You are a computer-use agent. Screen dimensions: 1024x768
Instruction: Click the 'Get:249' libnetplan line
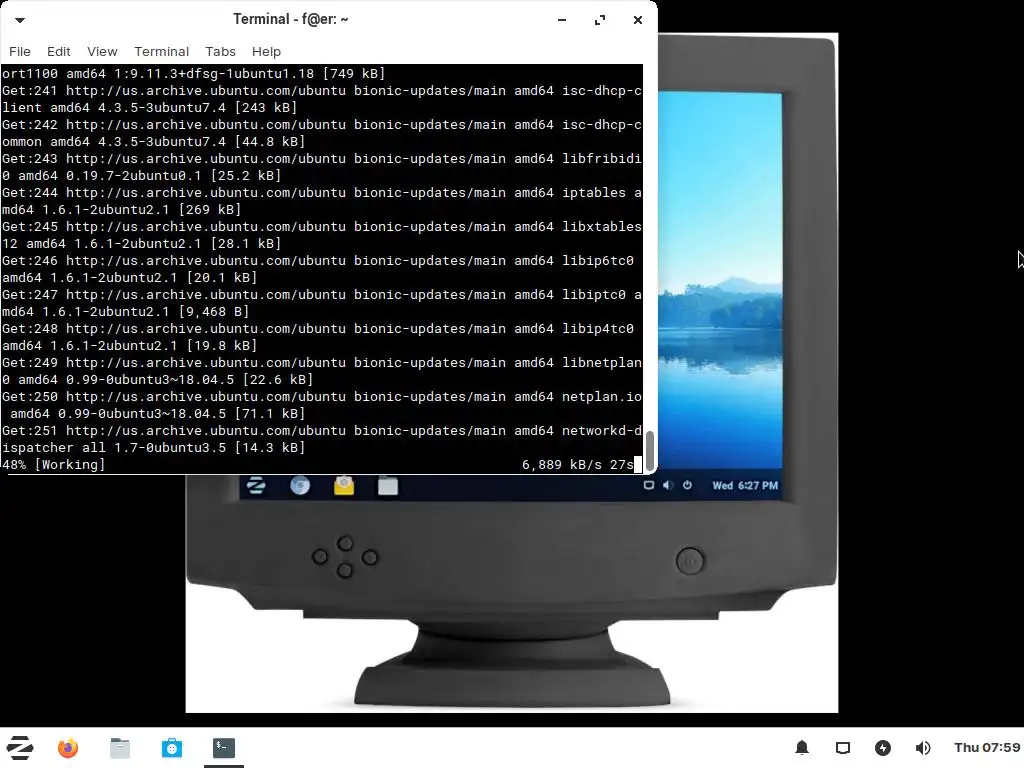pos(321,371)
